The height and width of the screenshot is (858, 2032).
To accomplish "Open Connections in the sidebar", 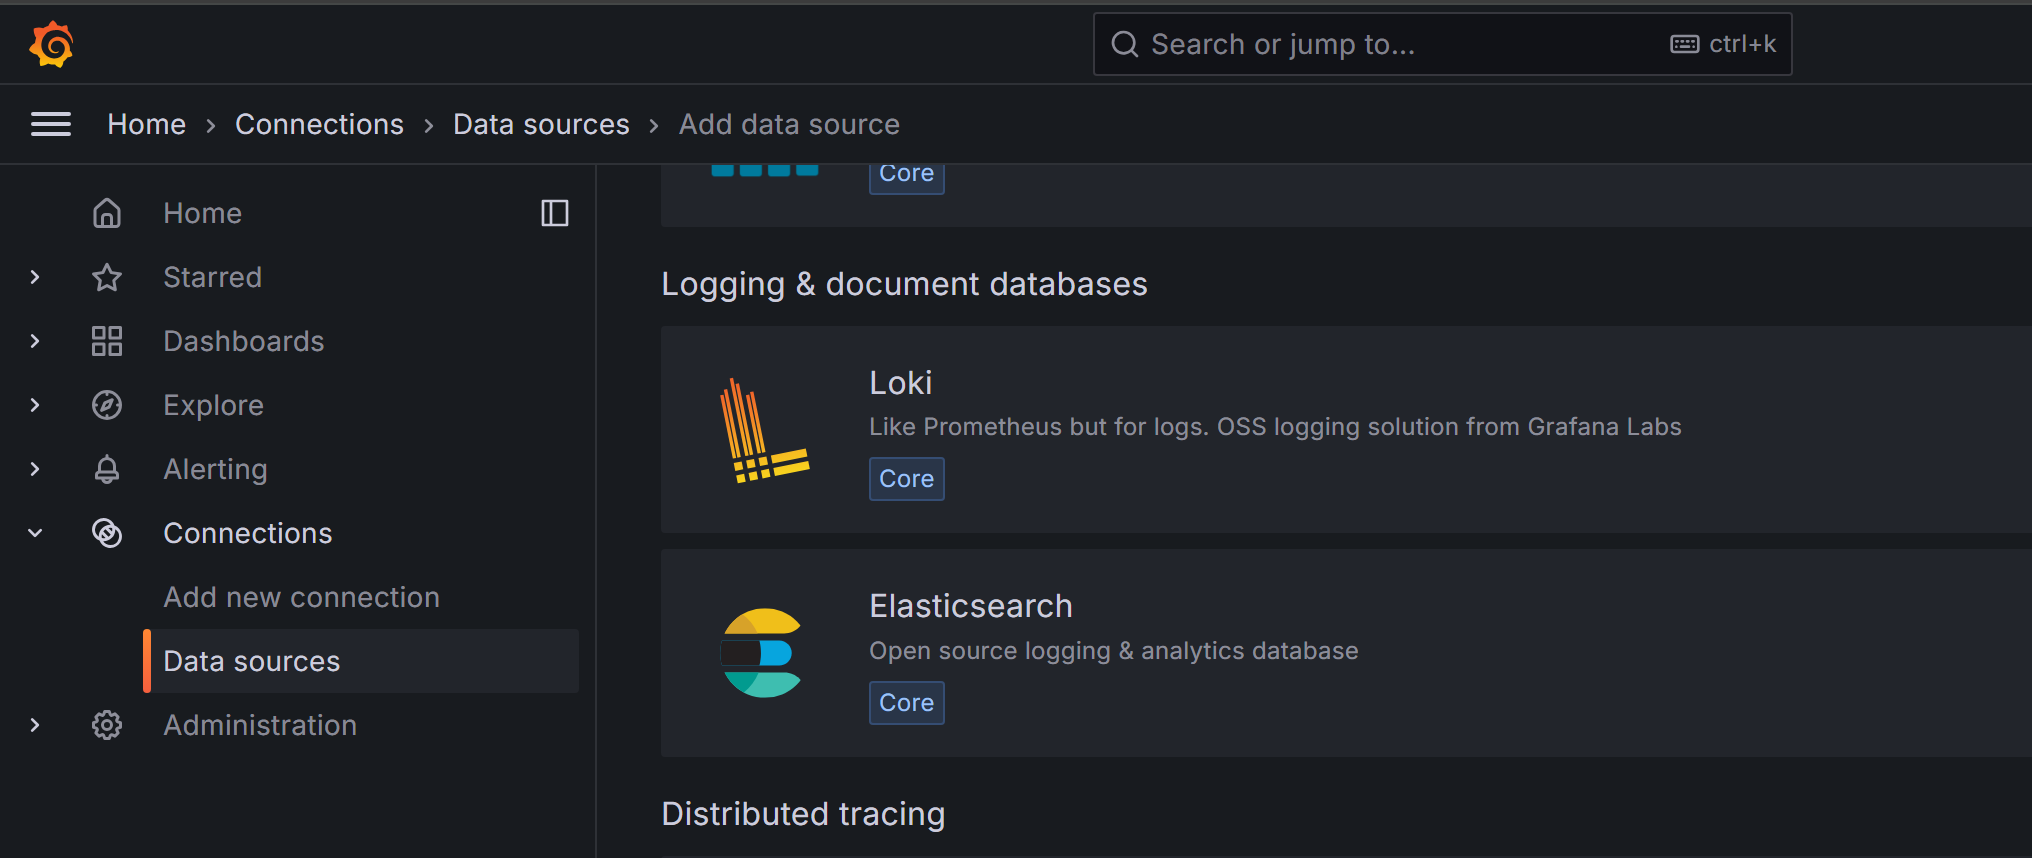I will point(248,533).
